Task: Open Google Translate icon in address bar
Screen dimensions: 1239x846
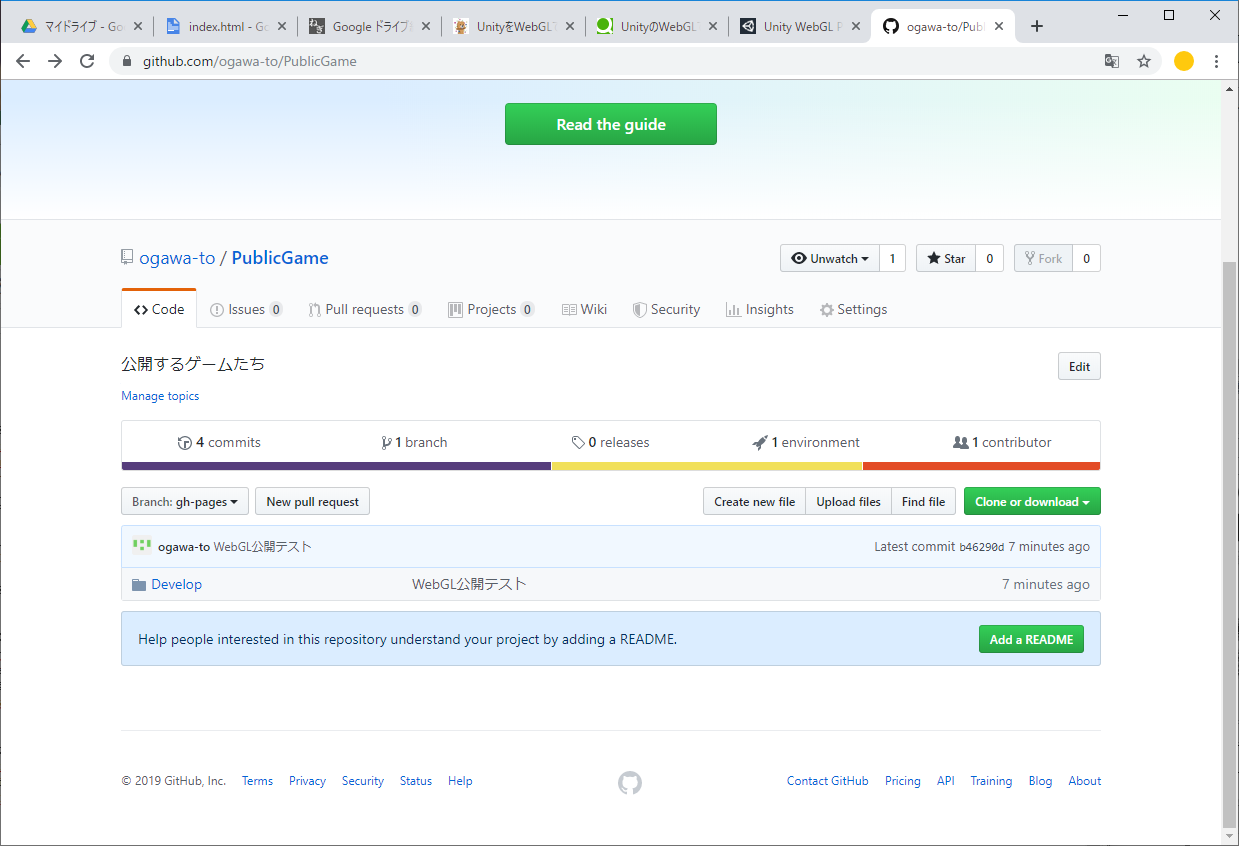Action: click(1112, 61)
